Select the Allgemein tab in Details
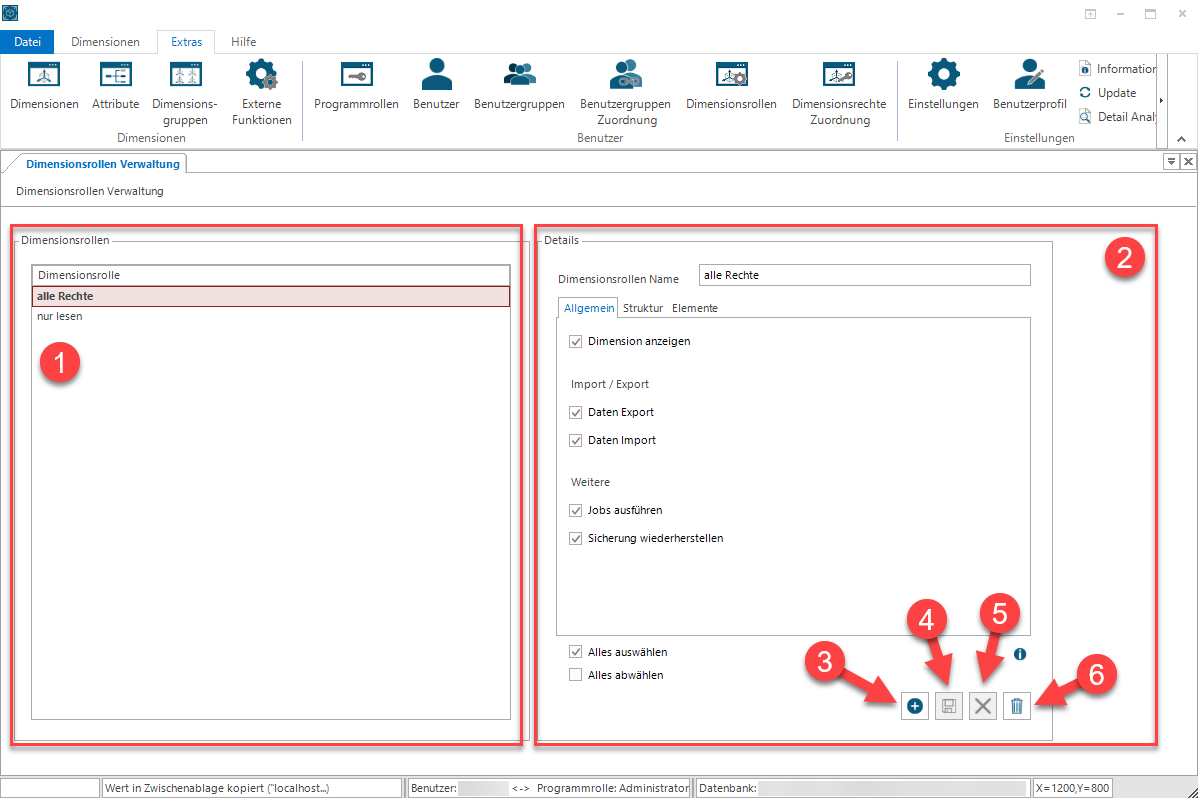This screenshot has width=1198, height=798. click(588, 308)
